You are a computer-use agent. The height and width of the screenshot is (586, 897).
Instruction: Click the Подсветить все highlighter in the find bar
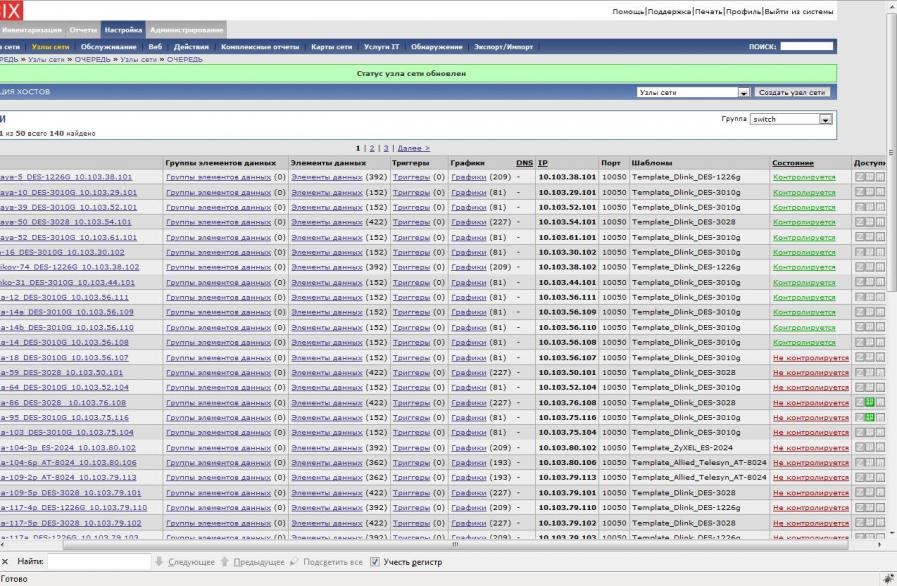pos(296,562)
